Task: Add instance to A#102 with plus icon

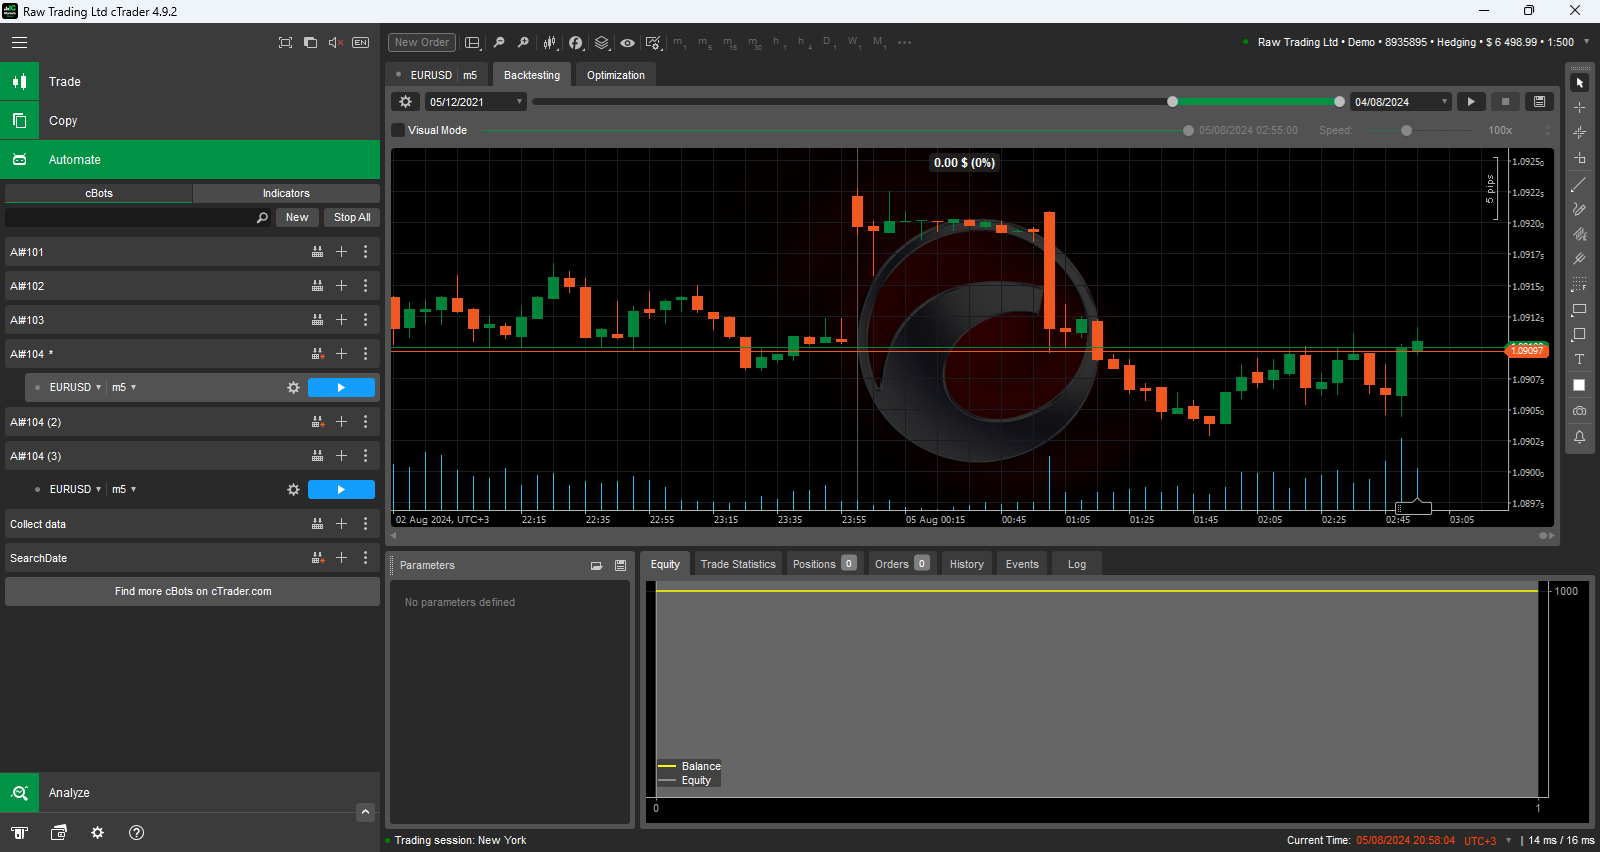Action: coord(341,286)
